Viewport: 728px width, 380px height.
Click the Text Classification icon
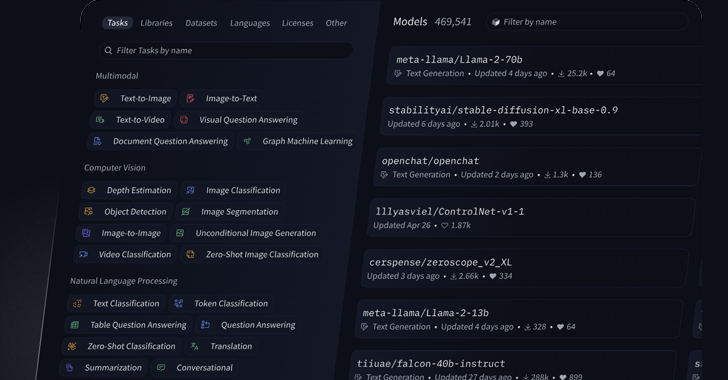(77, 303)
